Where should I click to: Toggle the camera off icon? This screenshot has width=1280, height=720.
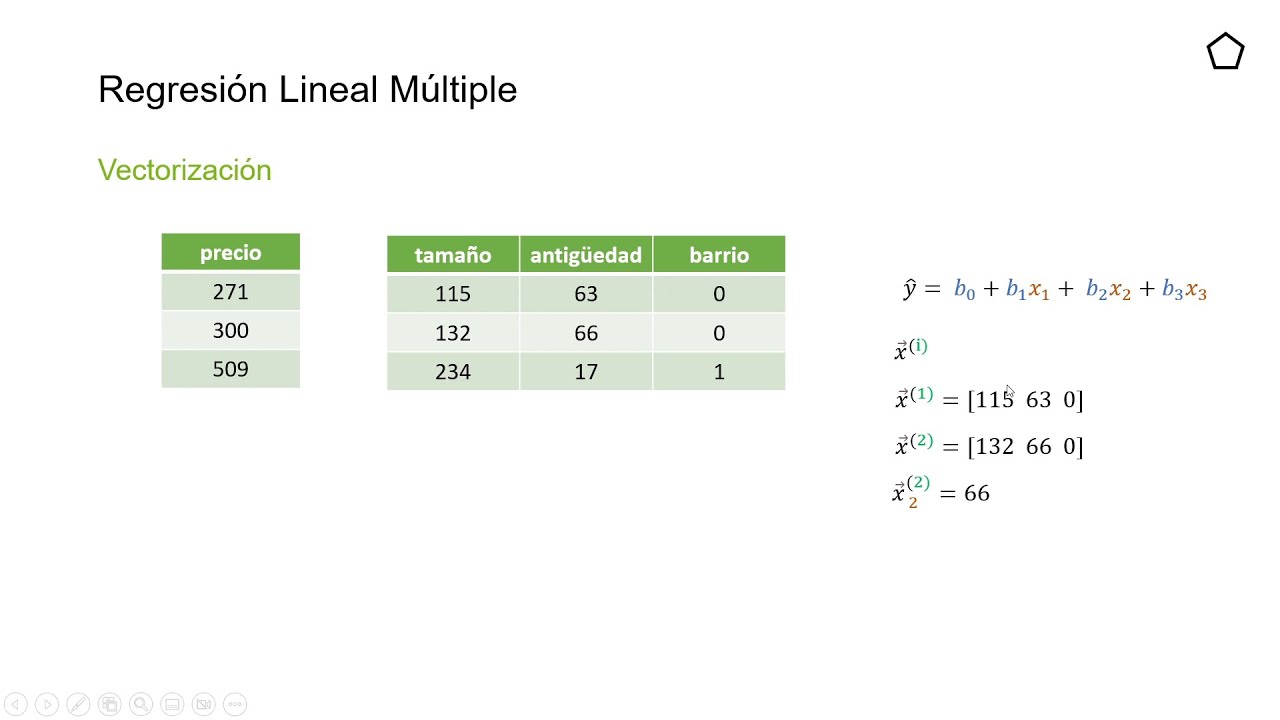click(x=203, y=704)
